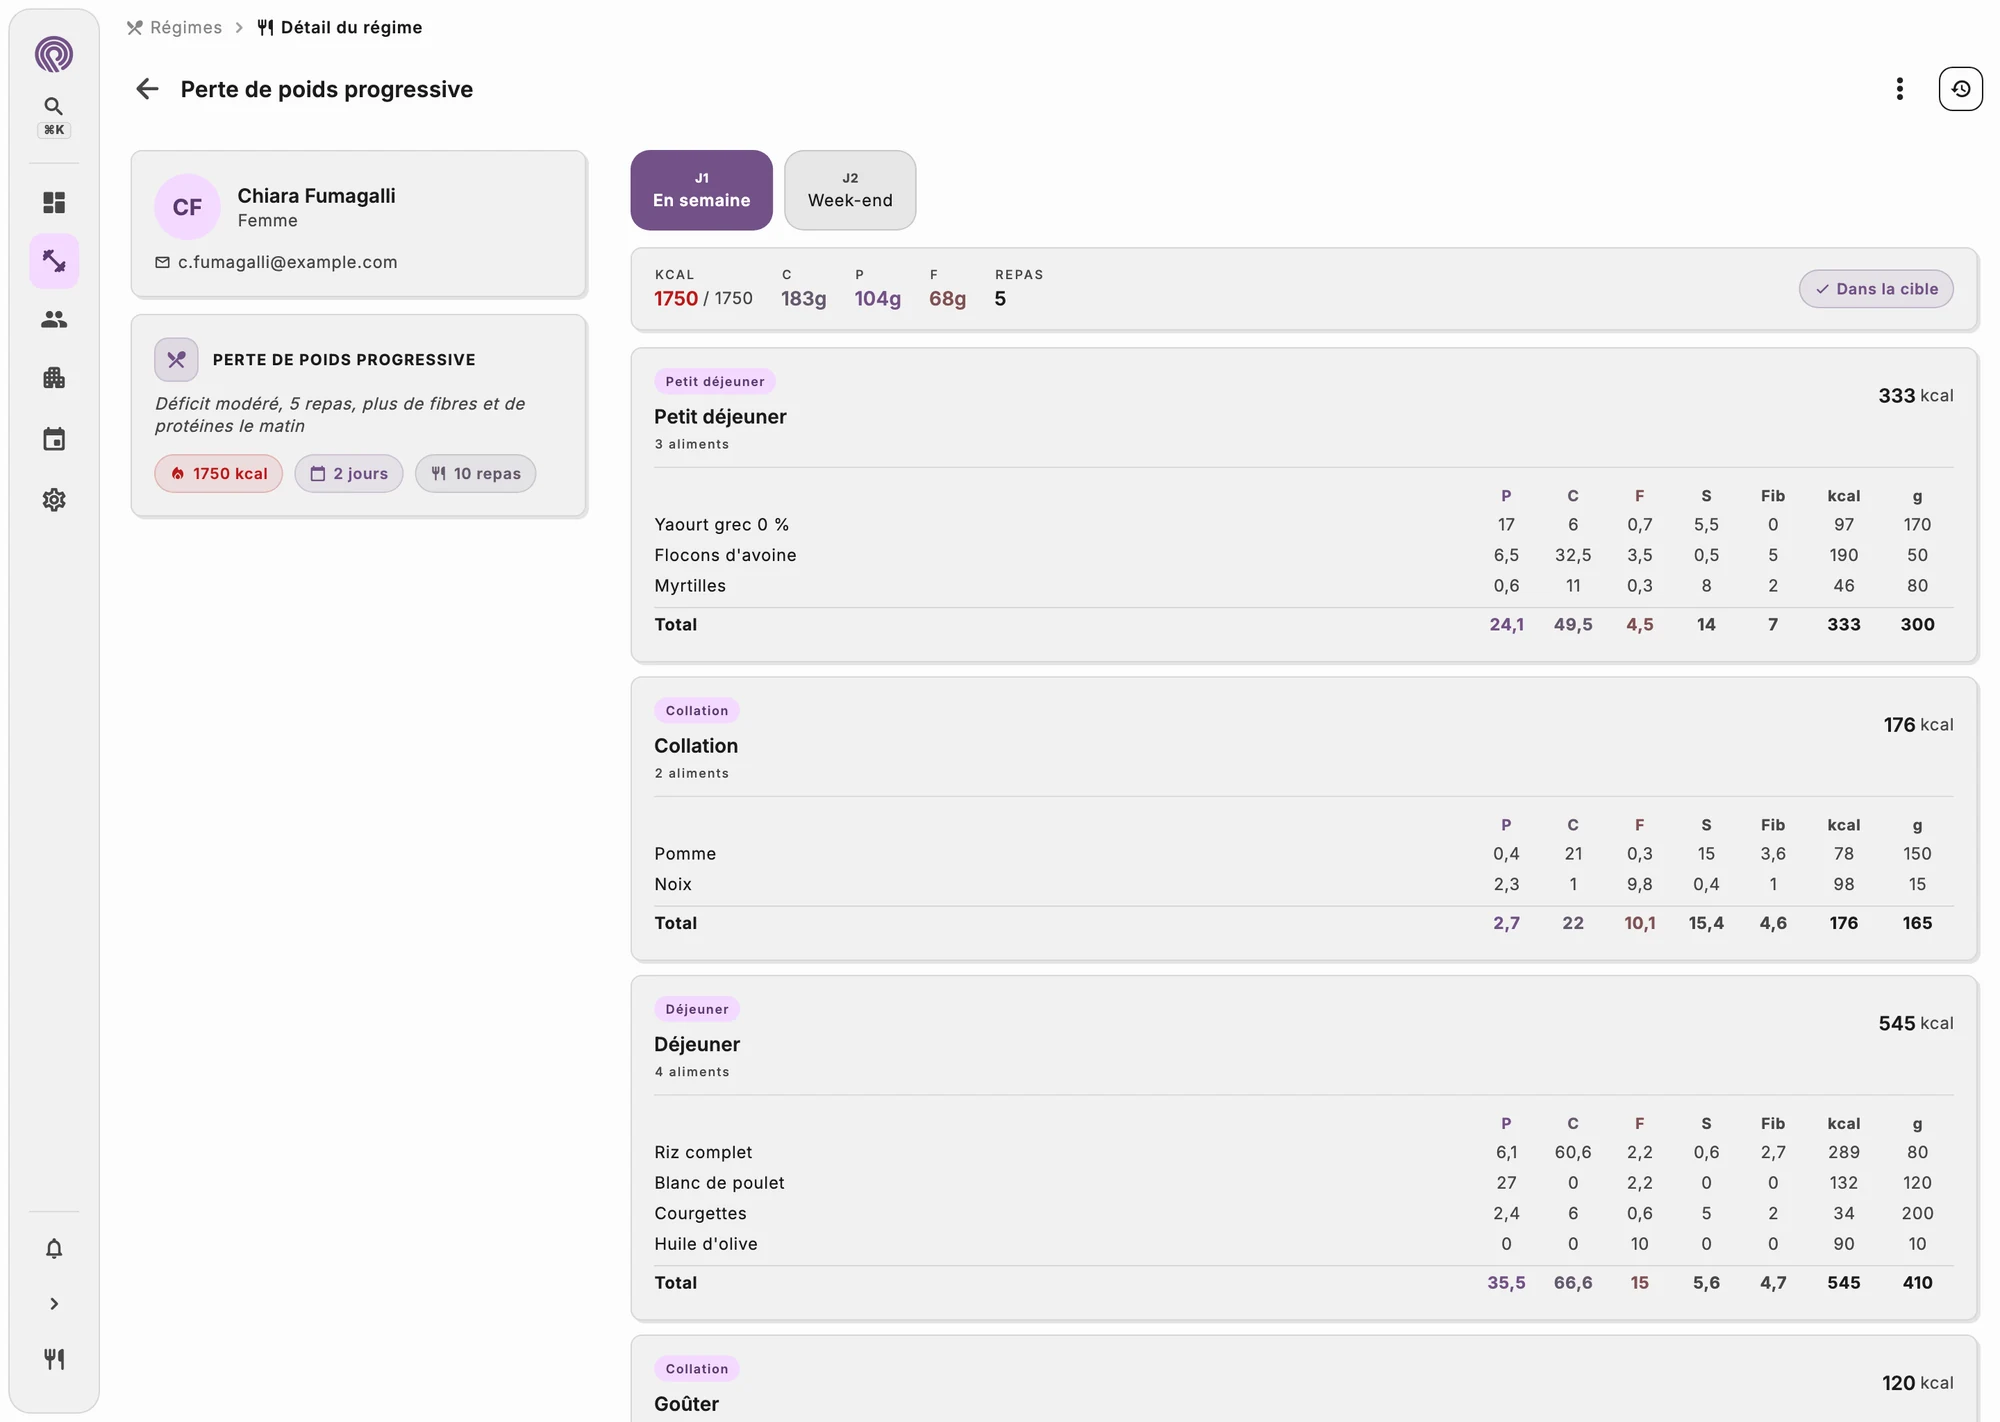This screenshot has height=1422, width=2000.
Task: Open notifications bell icon
Action: [54, 1248]
